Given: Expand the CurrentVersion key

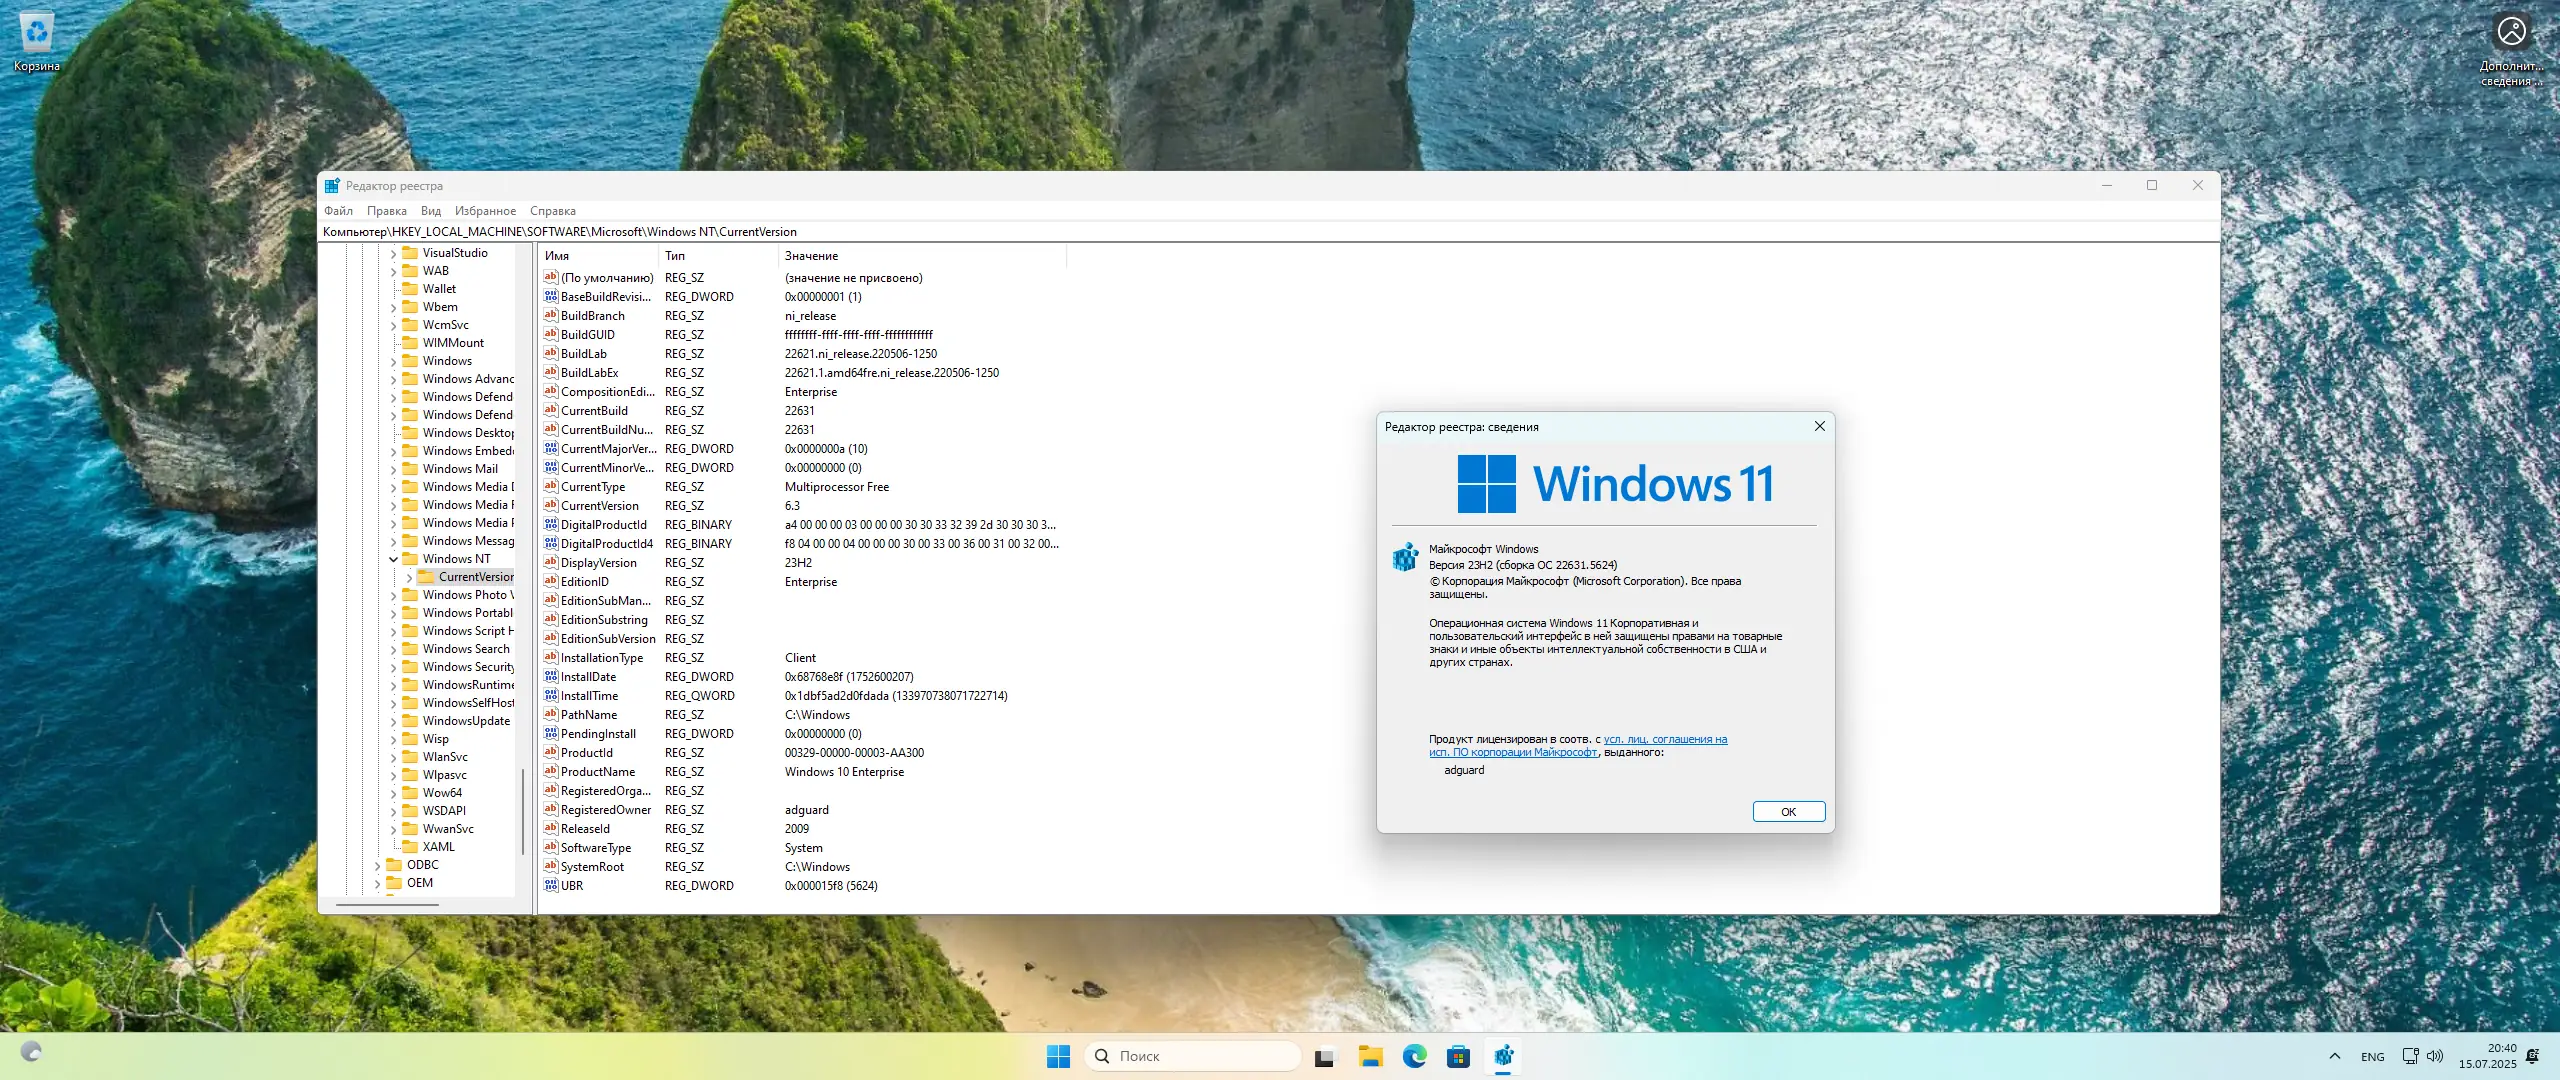Looking at the screenshot, I should pyautogui.click(x=409, y=577).
